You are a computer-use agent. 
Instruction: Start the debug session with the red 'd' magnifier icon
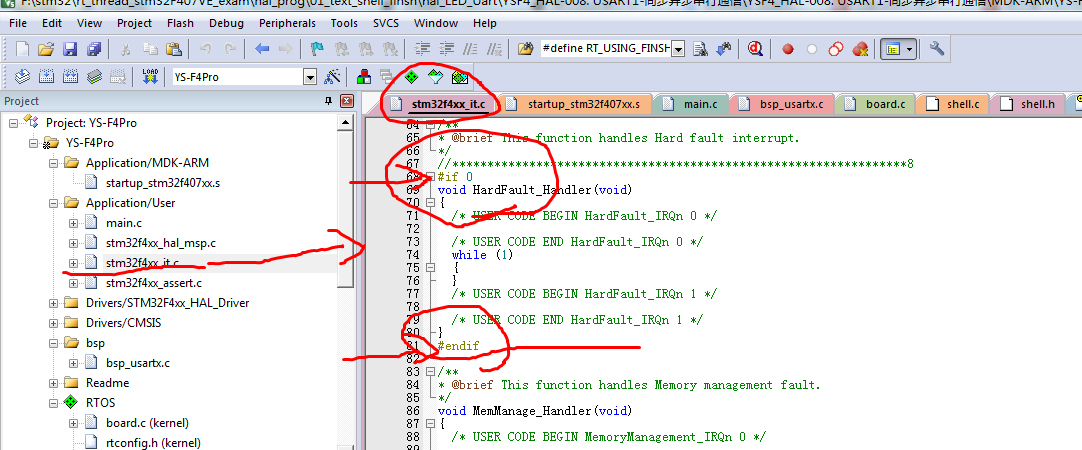click(755, 49)
